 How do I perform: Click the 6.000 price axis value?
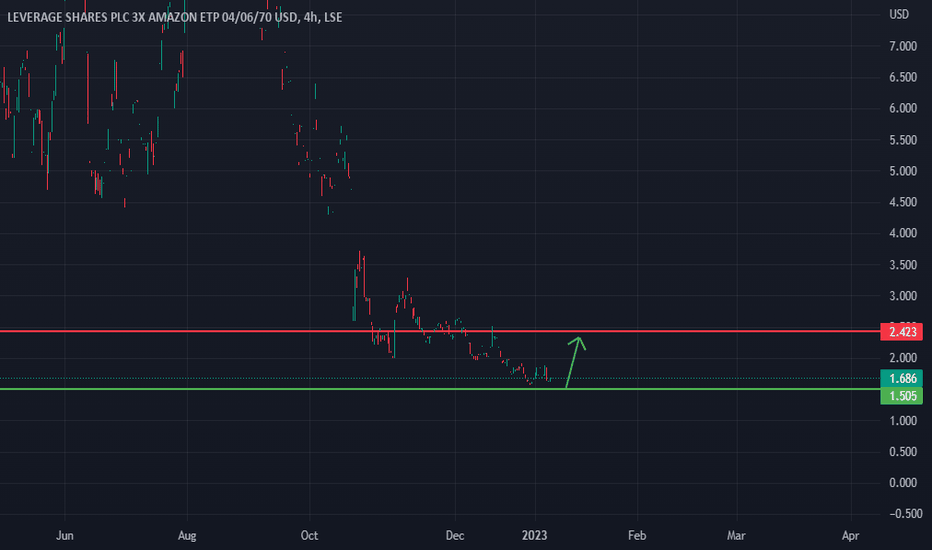click(903, 108)
